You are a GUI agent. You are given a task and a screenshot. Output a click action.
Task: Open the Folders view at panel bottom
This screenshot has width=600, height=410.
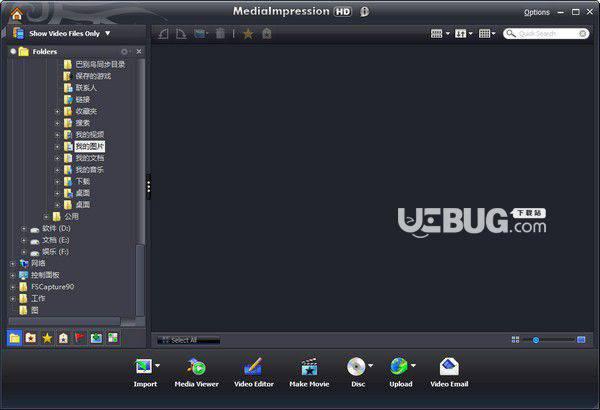pyautogui.click(x=15, y=338)
